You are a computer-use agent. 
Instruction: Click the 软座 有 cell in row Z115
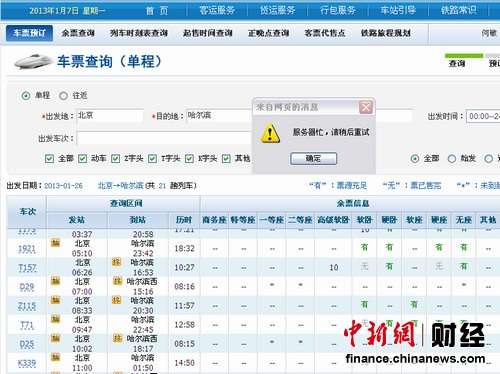pyautogui.click(x=414, y=305)
